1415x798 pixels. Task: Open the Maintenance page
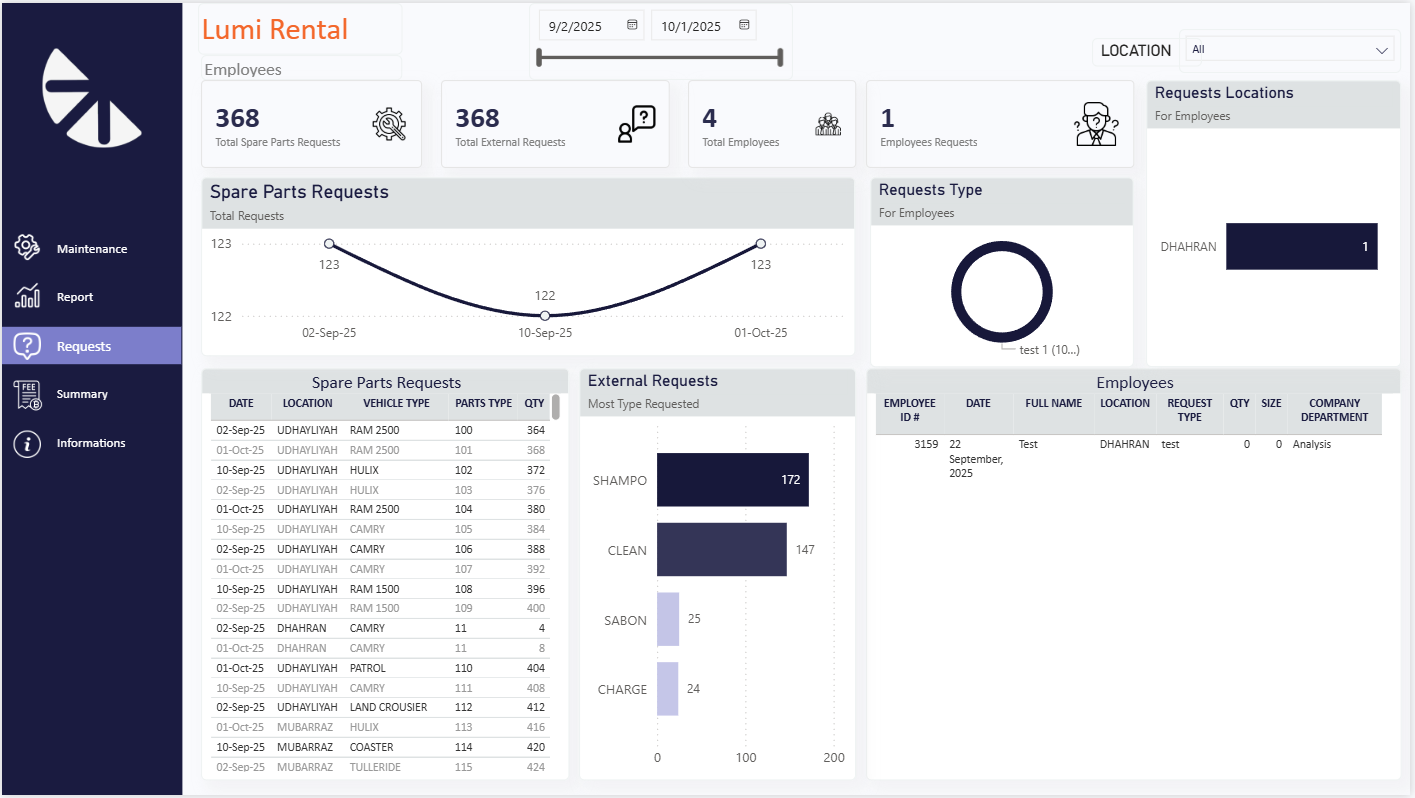tap(91, 249)
